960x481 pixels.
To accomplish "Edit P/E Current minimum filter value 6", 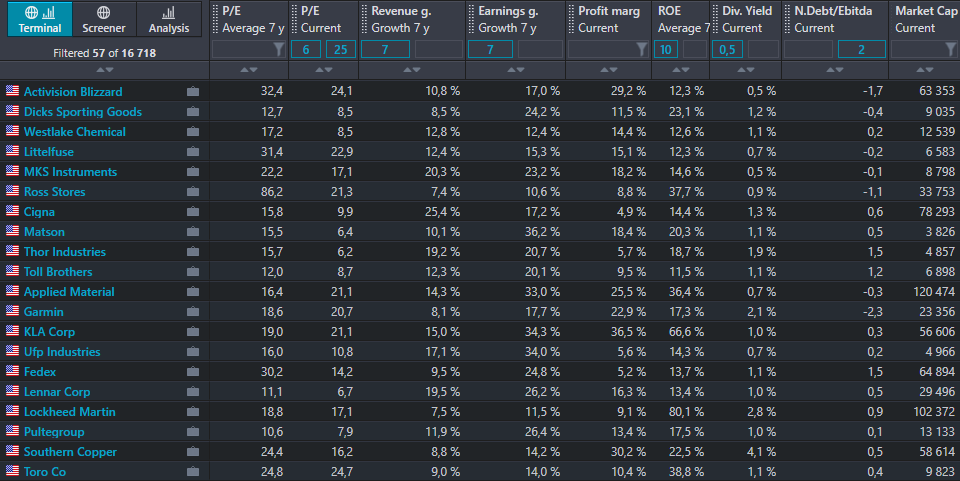I will (x=306, y=49).
